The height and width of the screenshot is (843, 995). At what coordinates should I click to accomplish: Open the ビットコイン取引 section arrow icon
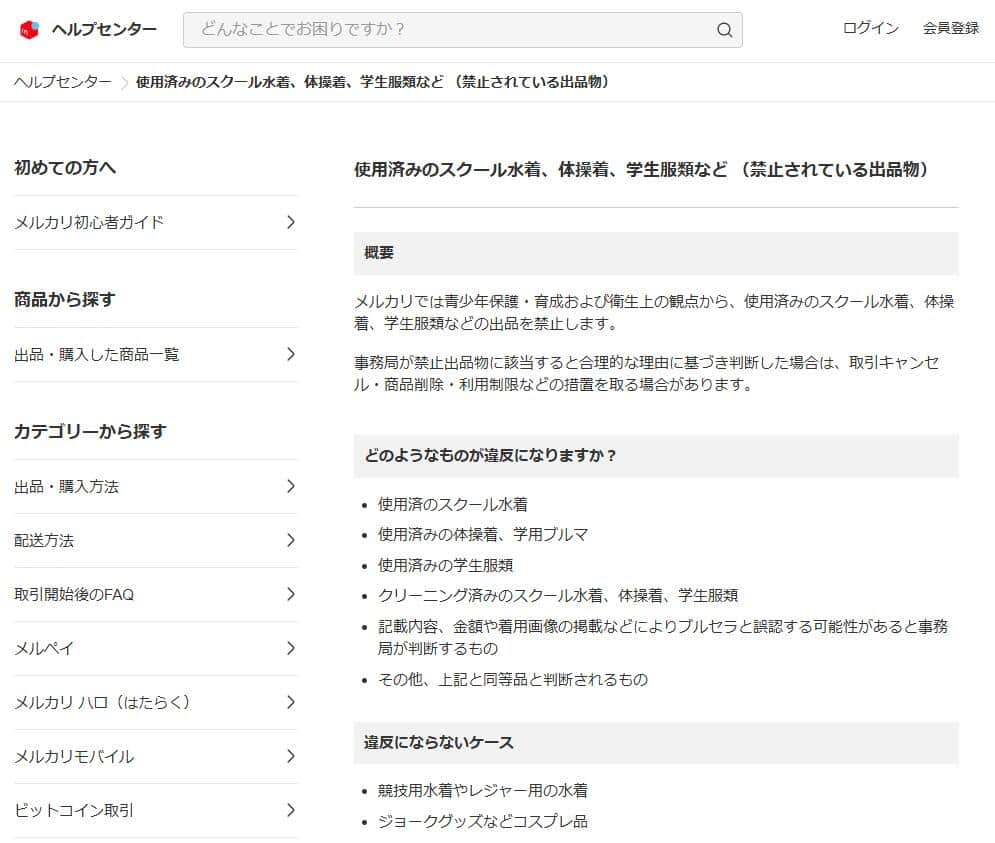point(290,810)
